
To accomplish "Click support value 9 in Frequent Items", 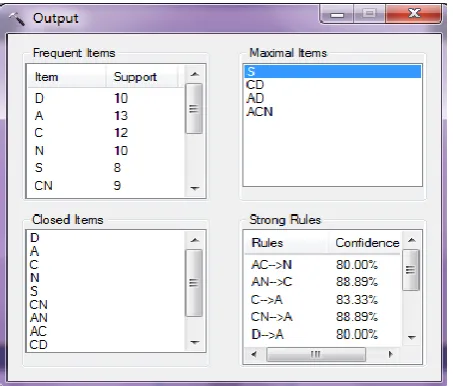I will [x=117, y=185].
